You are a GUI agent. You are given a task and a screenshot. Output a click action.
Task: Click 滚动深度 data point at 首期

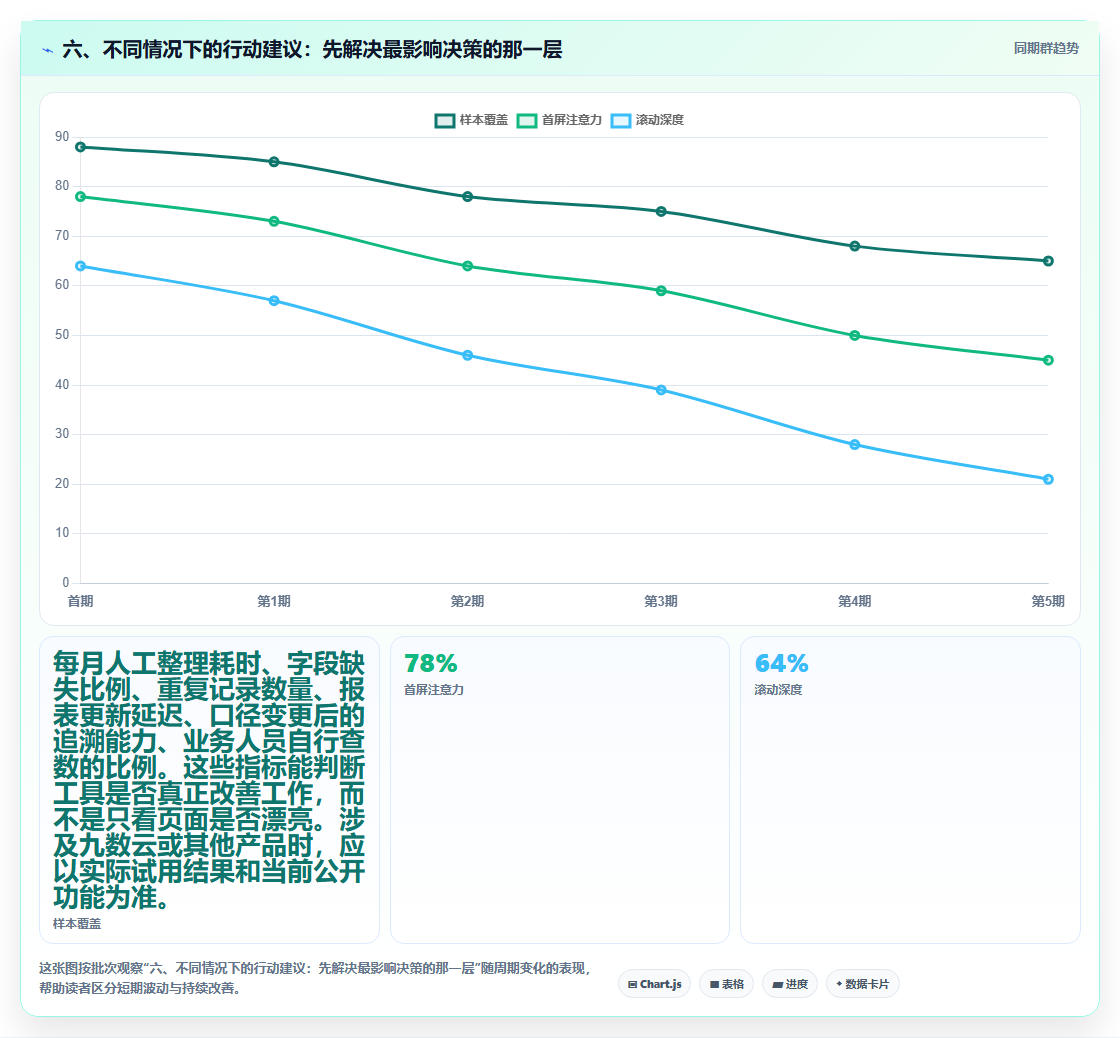(x=81, y=266)
